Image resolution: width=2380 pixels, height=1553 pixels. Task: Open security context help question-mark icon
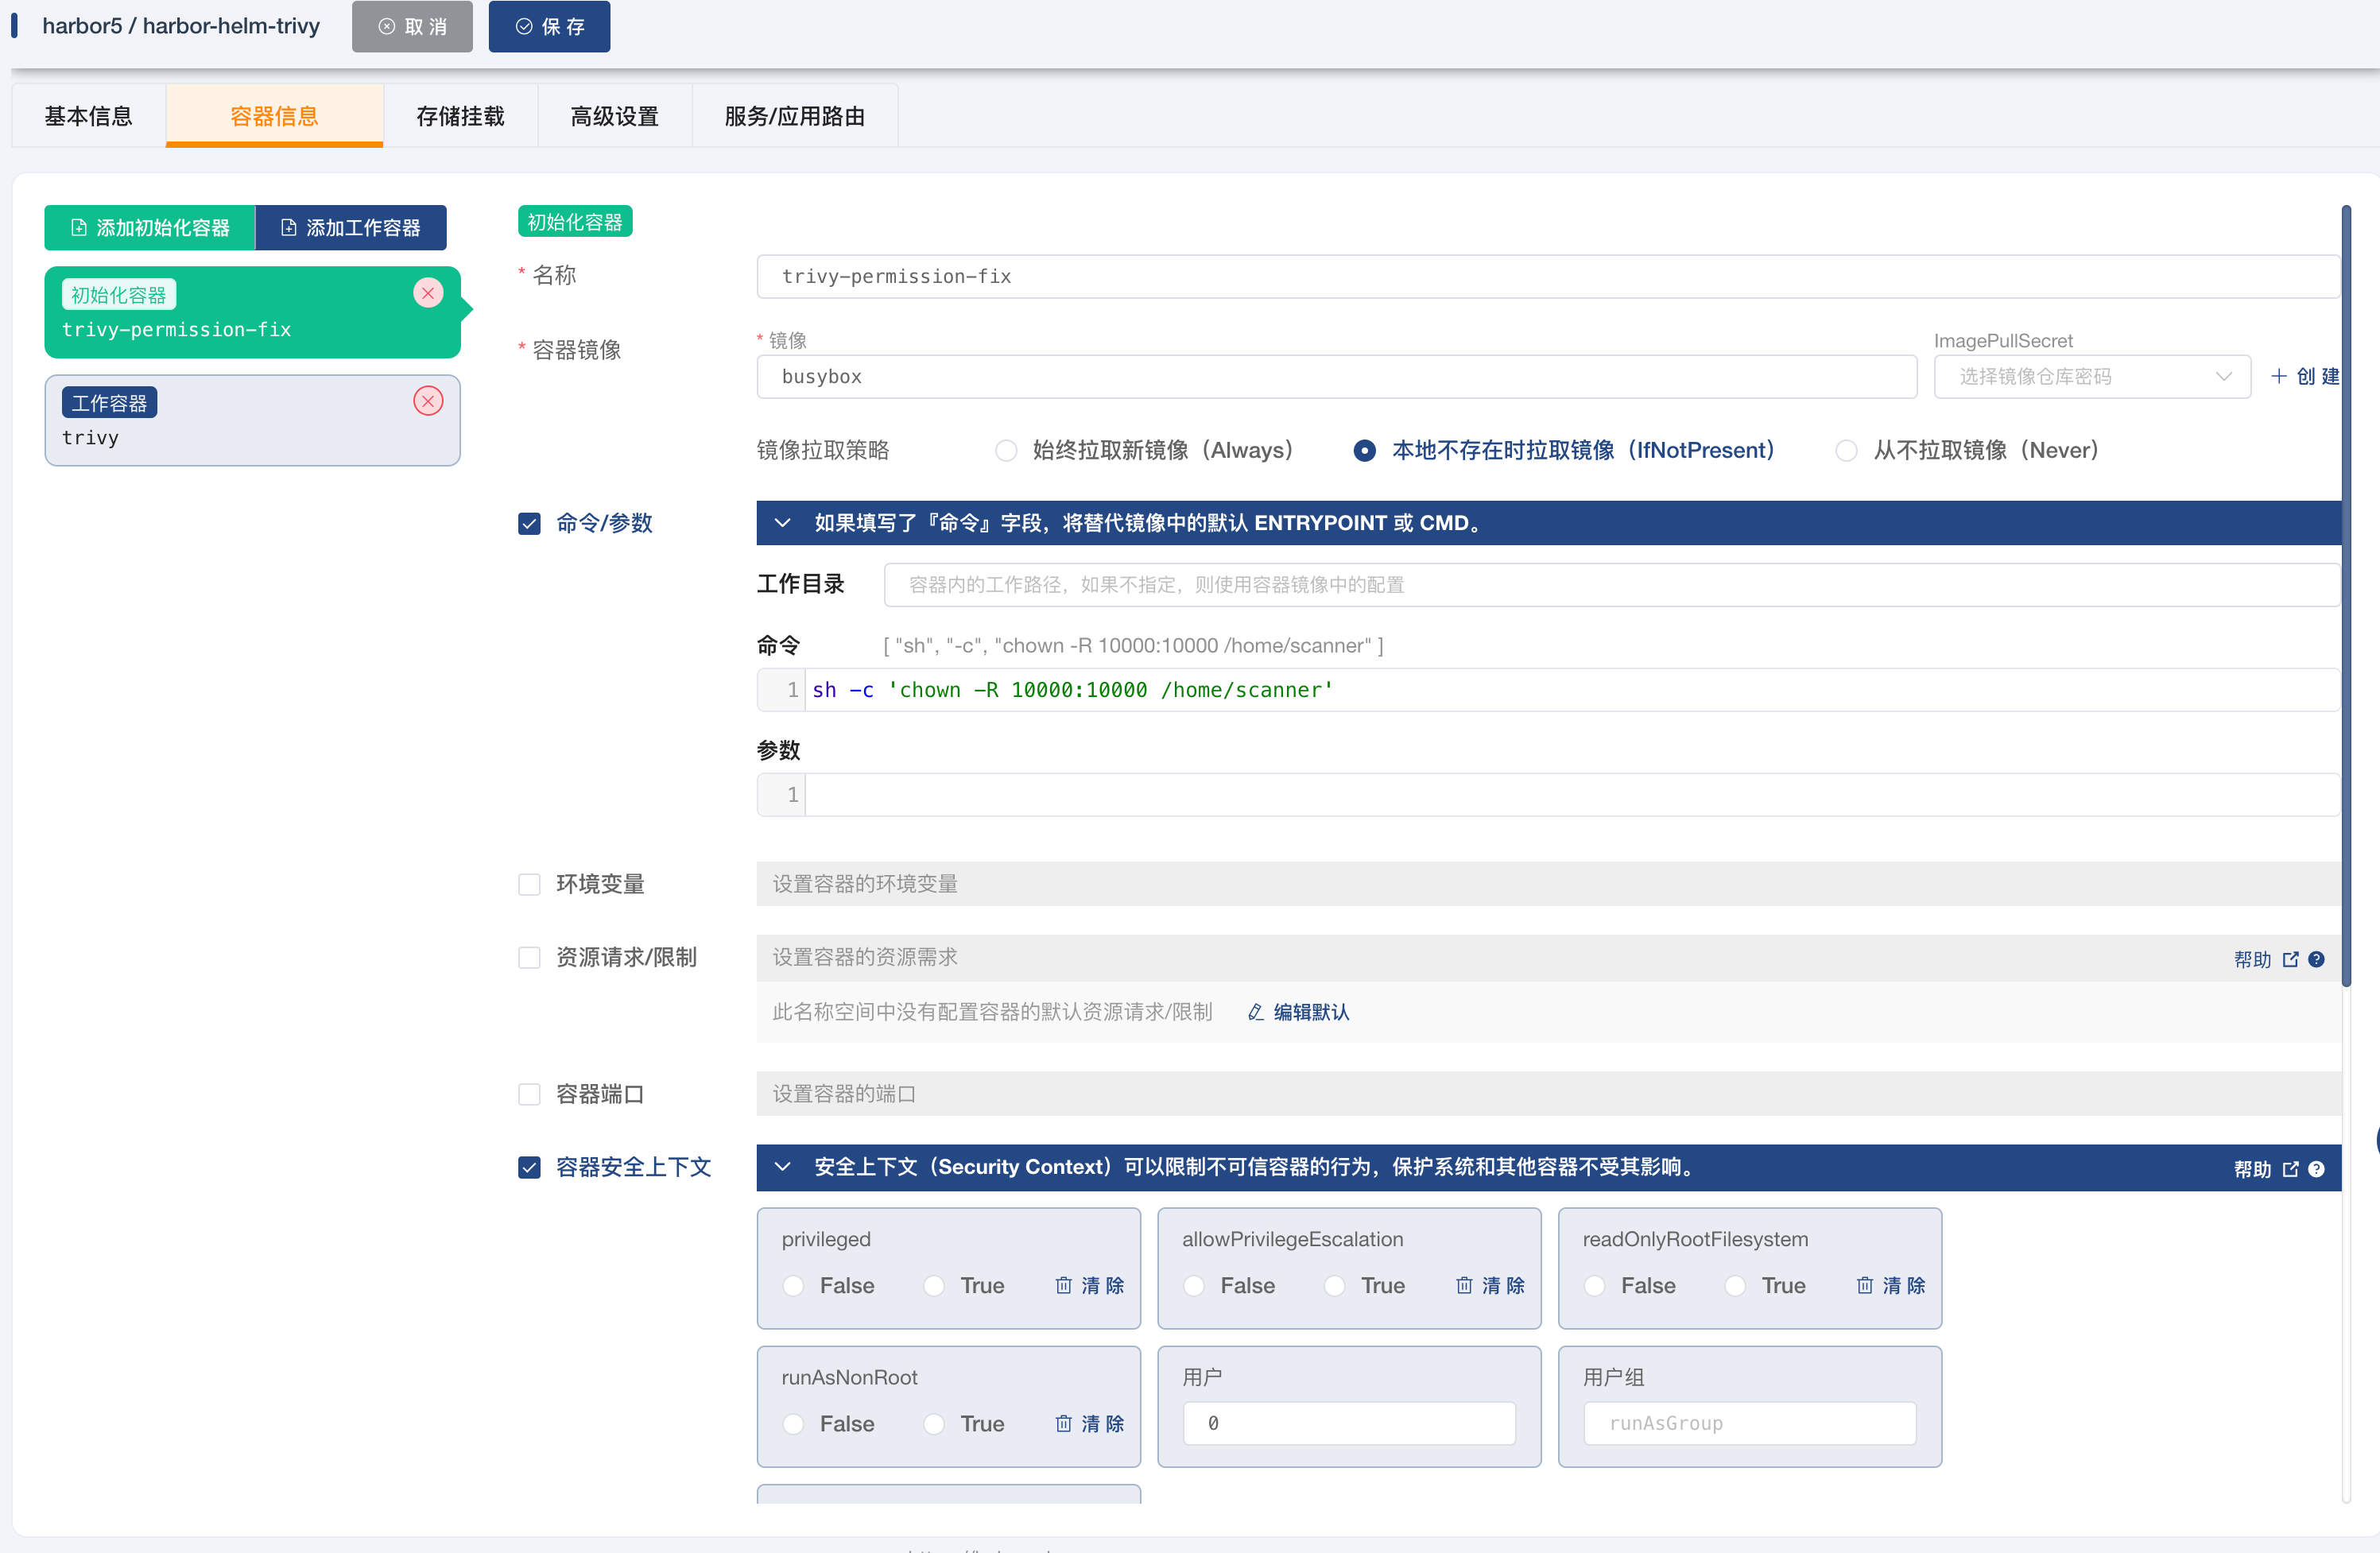pos(2316,1169)
